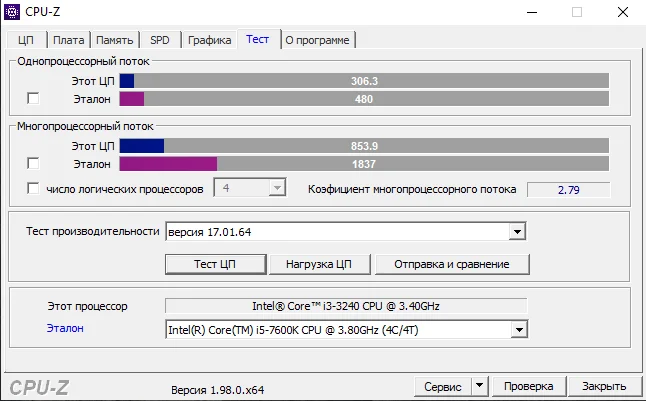This screenshot has height=401, width=646.
Task: Click the Проверка button
Action: (529, 387)
